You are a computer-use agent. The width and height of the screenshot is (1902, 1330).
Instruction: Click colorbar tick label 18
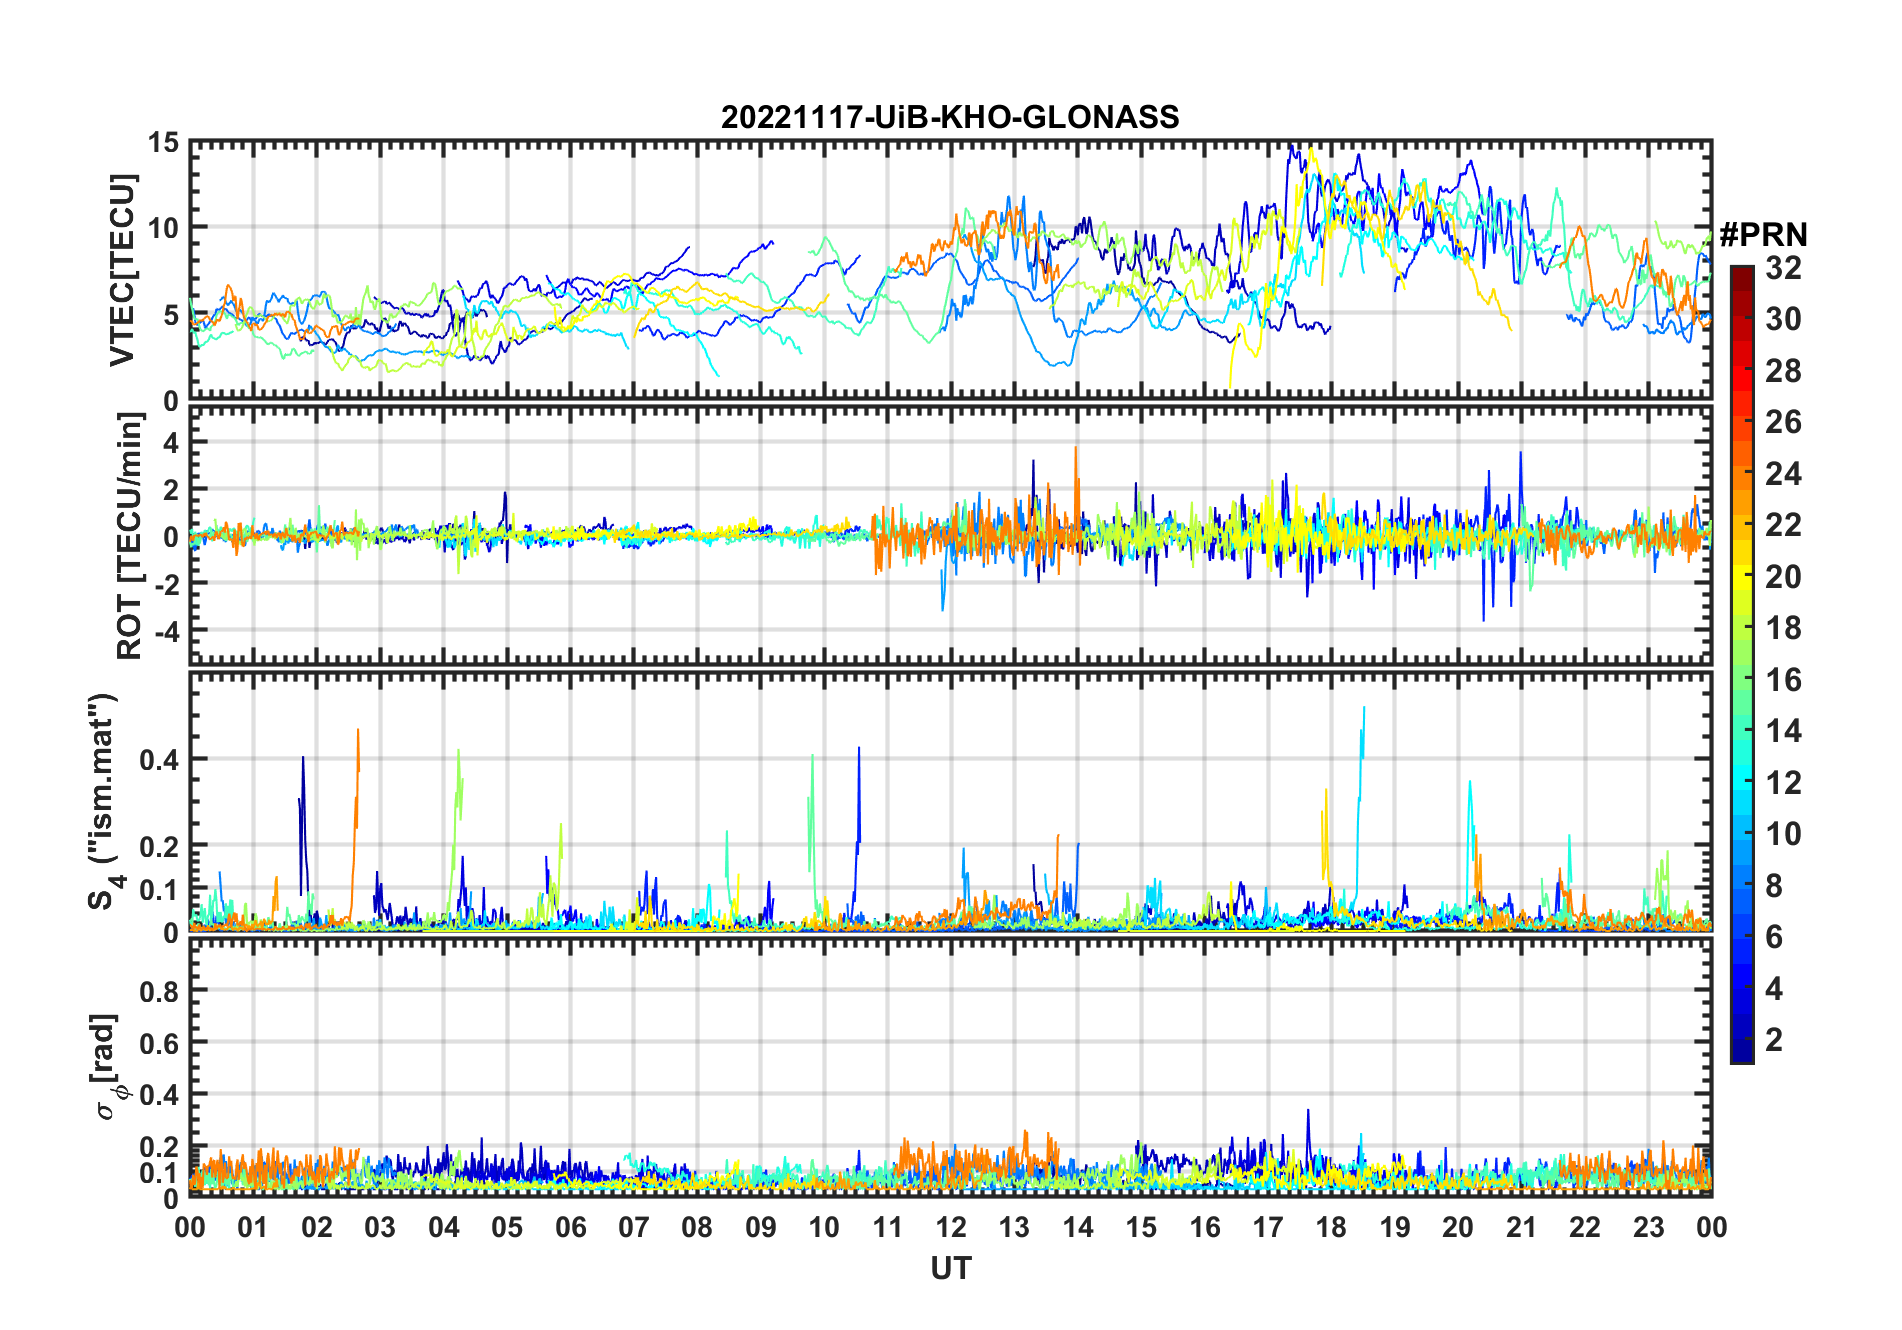[x=1783, y=628]
